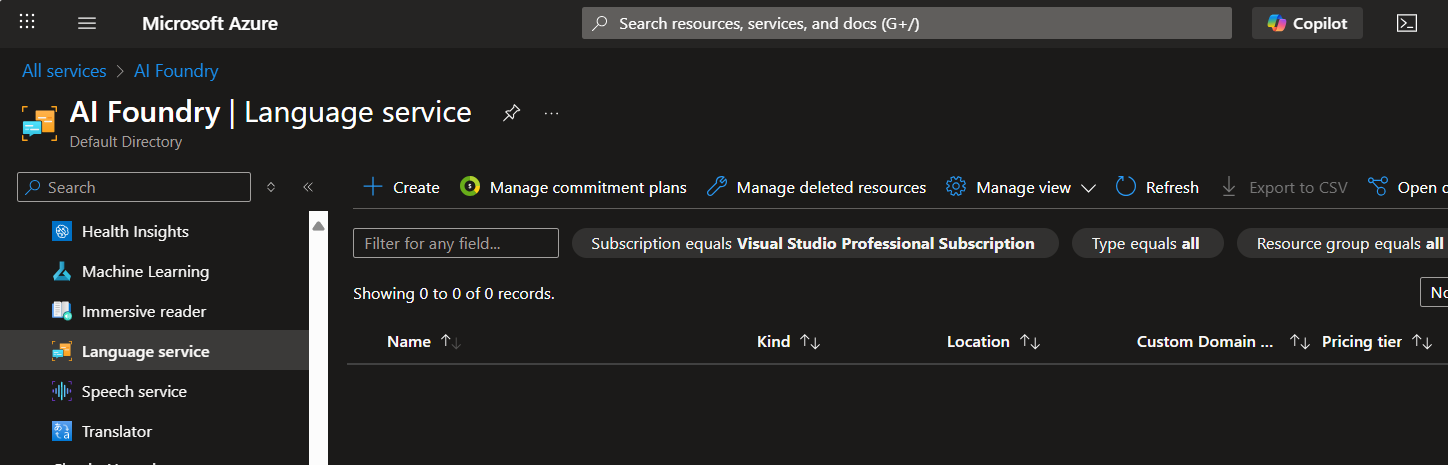Image resolution: width=1448 pixels, height=465 pixels.
Task: Edit the Type equals all filter
Action: coord(1147,243)
